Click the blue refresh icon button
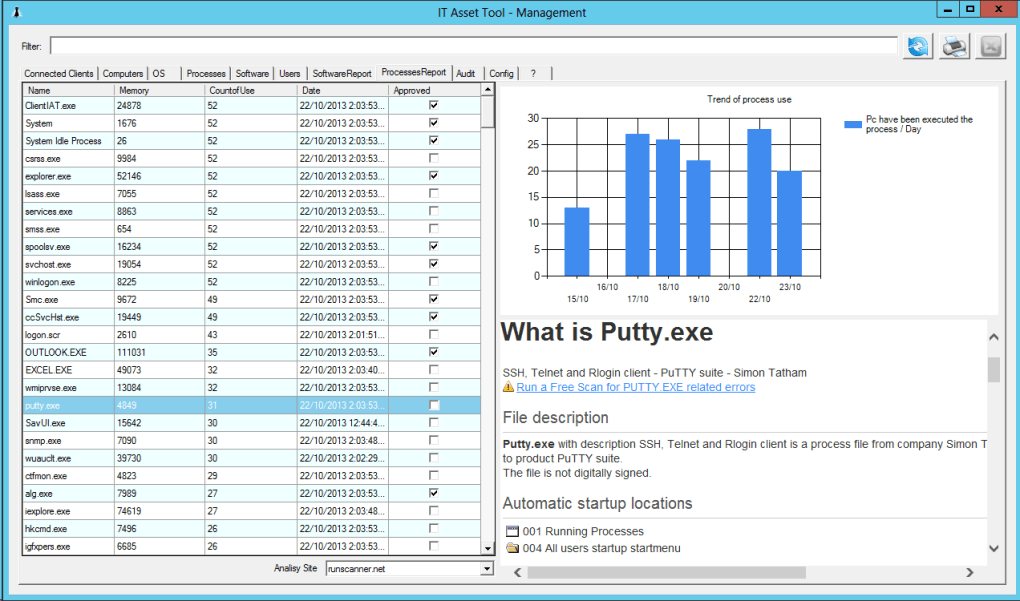1020x601 pixels. click(917, 47)
